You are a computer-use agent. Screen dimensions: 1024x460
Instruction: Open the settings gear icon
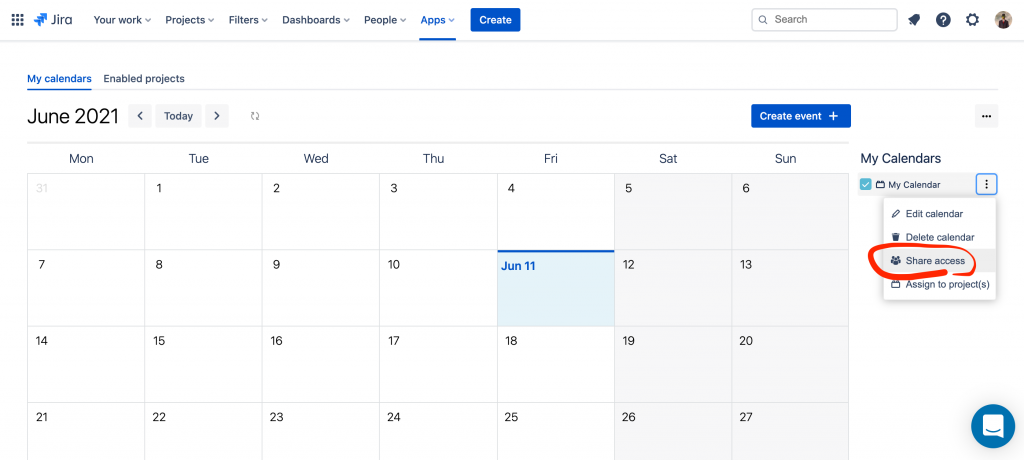(972, 20)
